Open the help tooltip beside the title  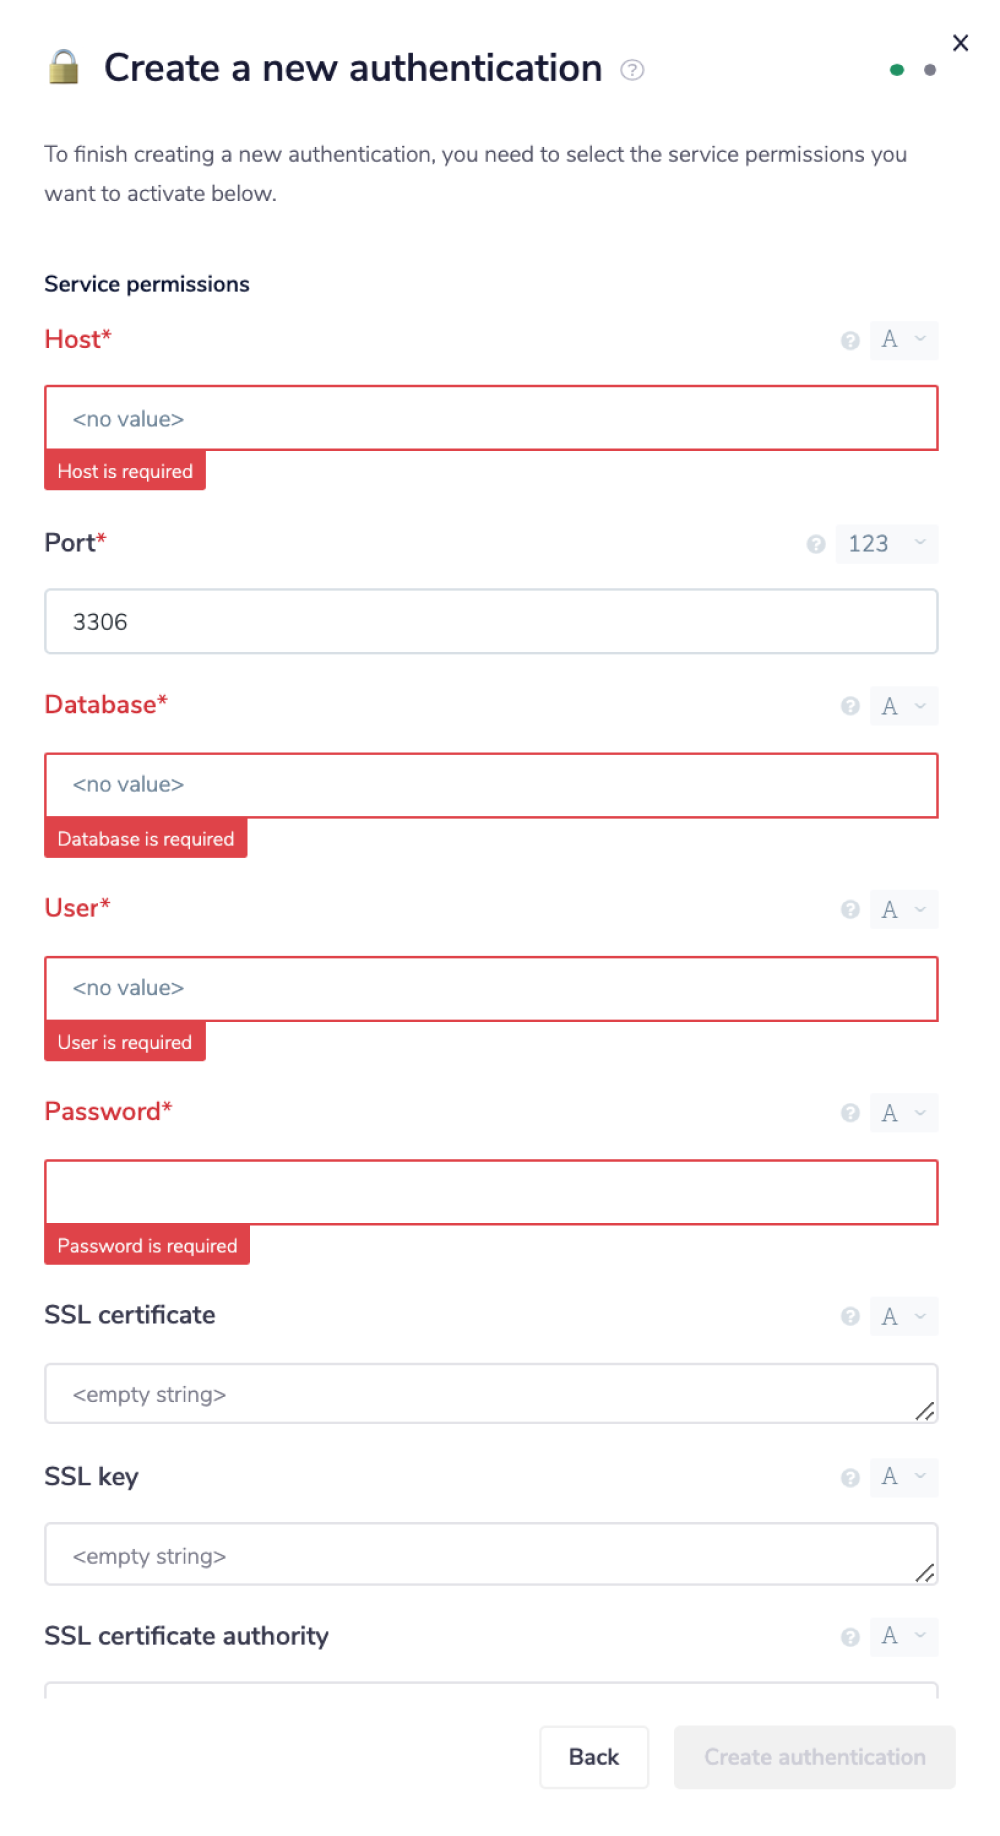[632, 70]
